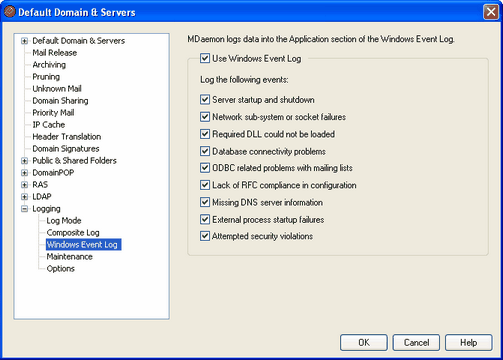
Task: Click the OK button
Action: (x=364, y=343)
